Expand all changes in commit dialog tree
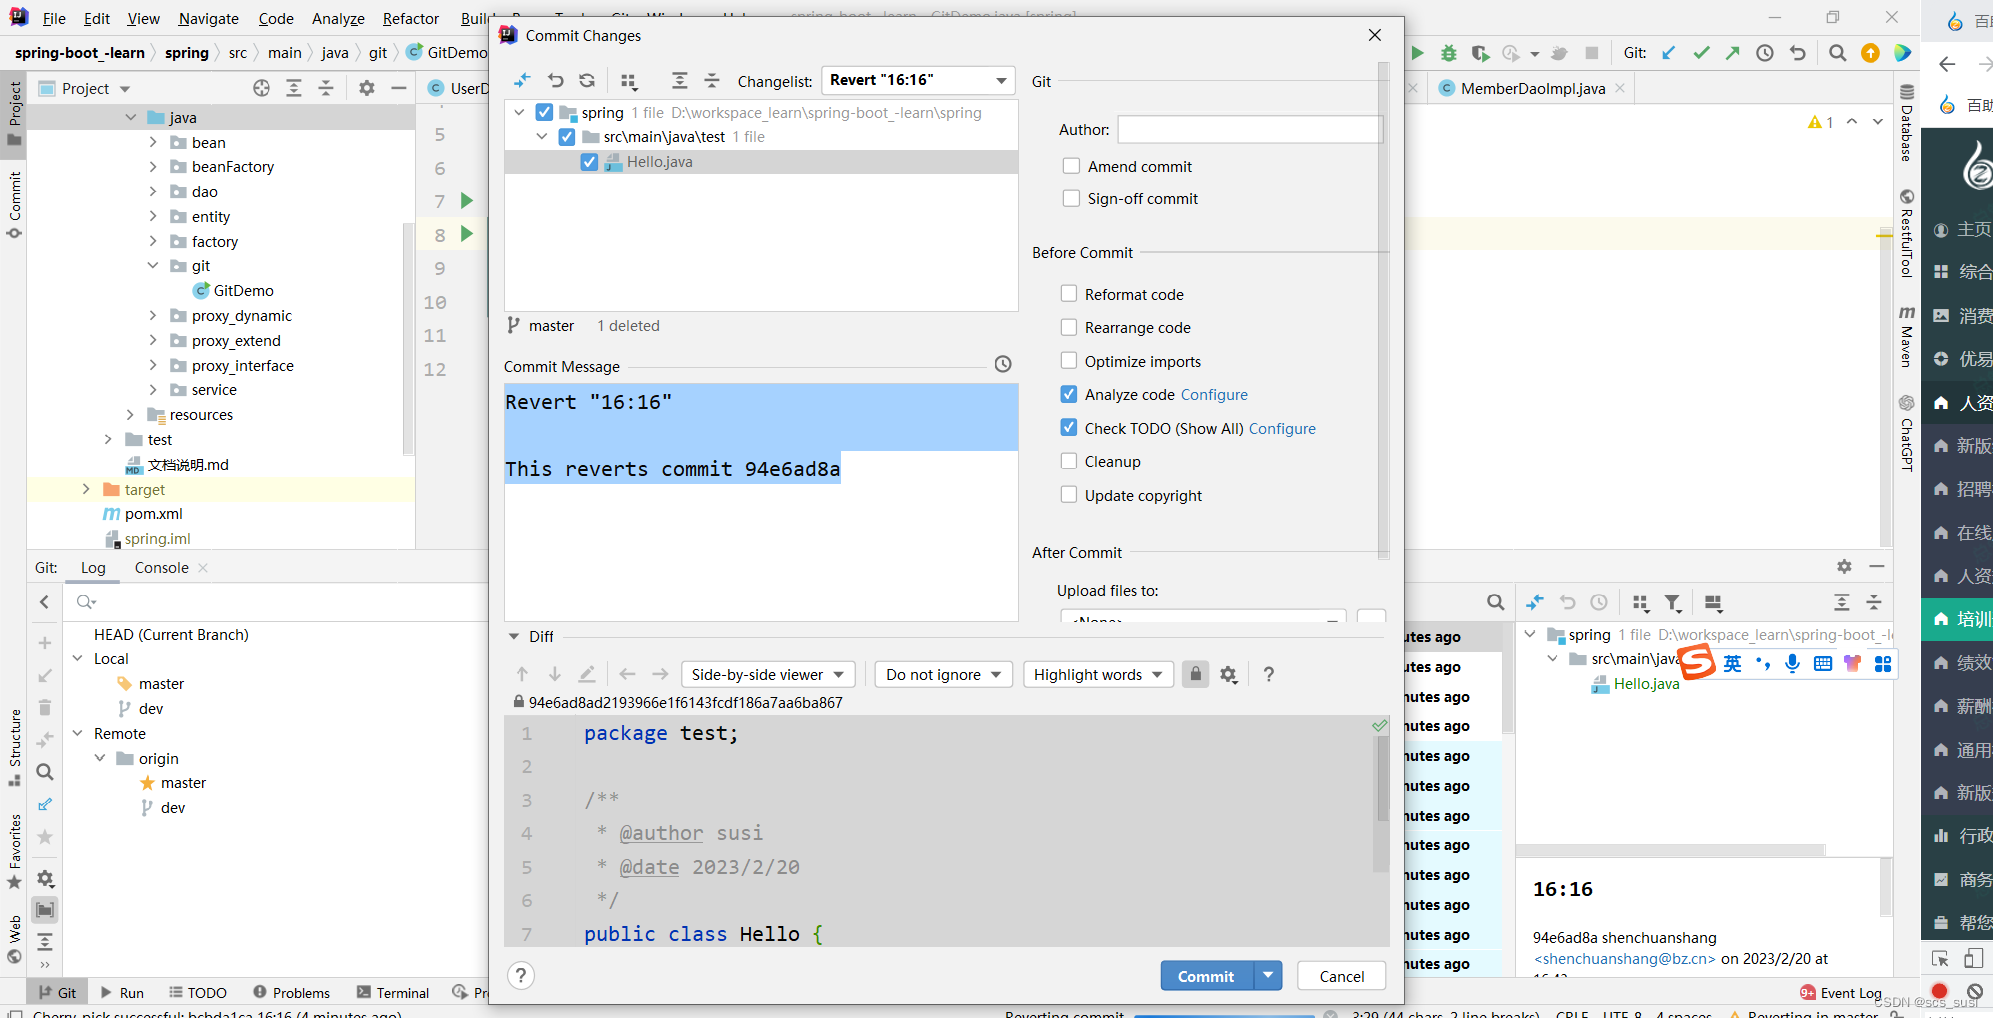This screenshot has width=1993, height=1018. click(680, 81)
